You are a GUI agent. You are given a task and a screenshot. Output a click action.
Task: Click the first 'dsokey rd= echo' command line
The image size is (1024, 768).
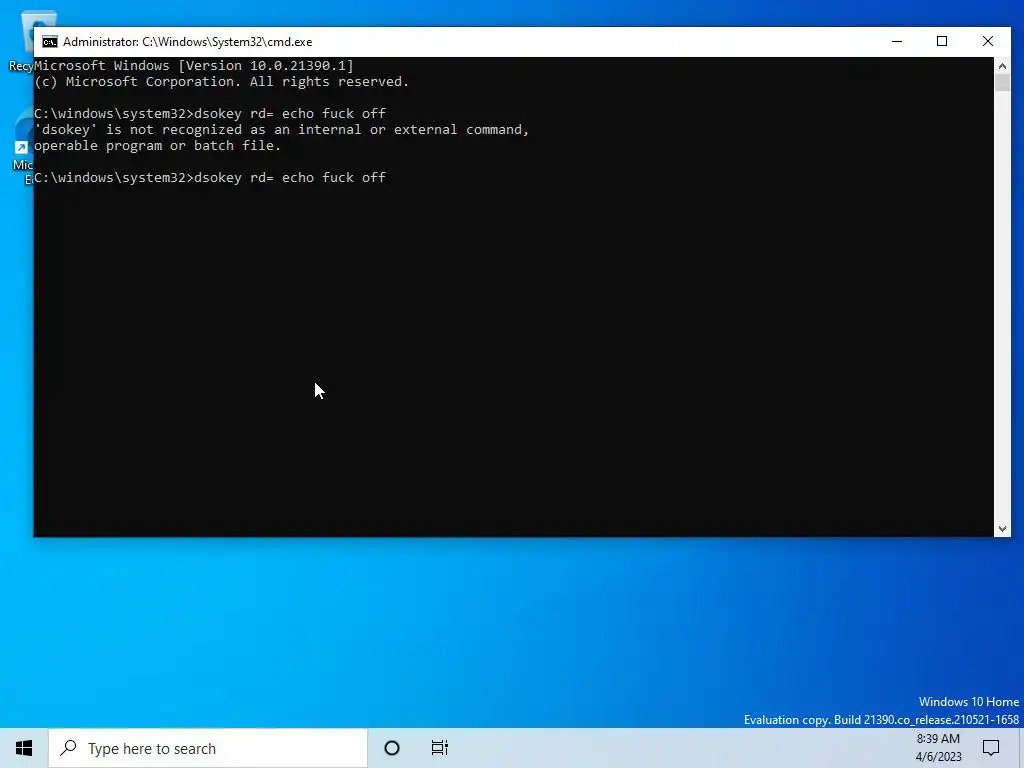(x=210, y=114)
